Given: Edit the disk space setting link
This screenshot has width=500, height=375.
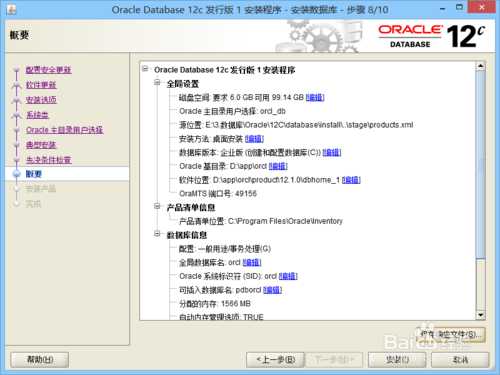Looking at the screenshot, I should pyautogui.click(x=315, y=97).
